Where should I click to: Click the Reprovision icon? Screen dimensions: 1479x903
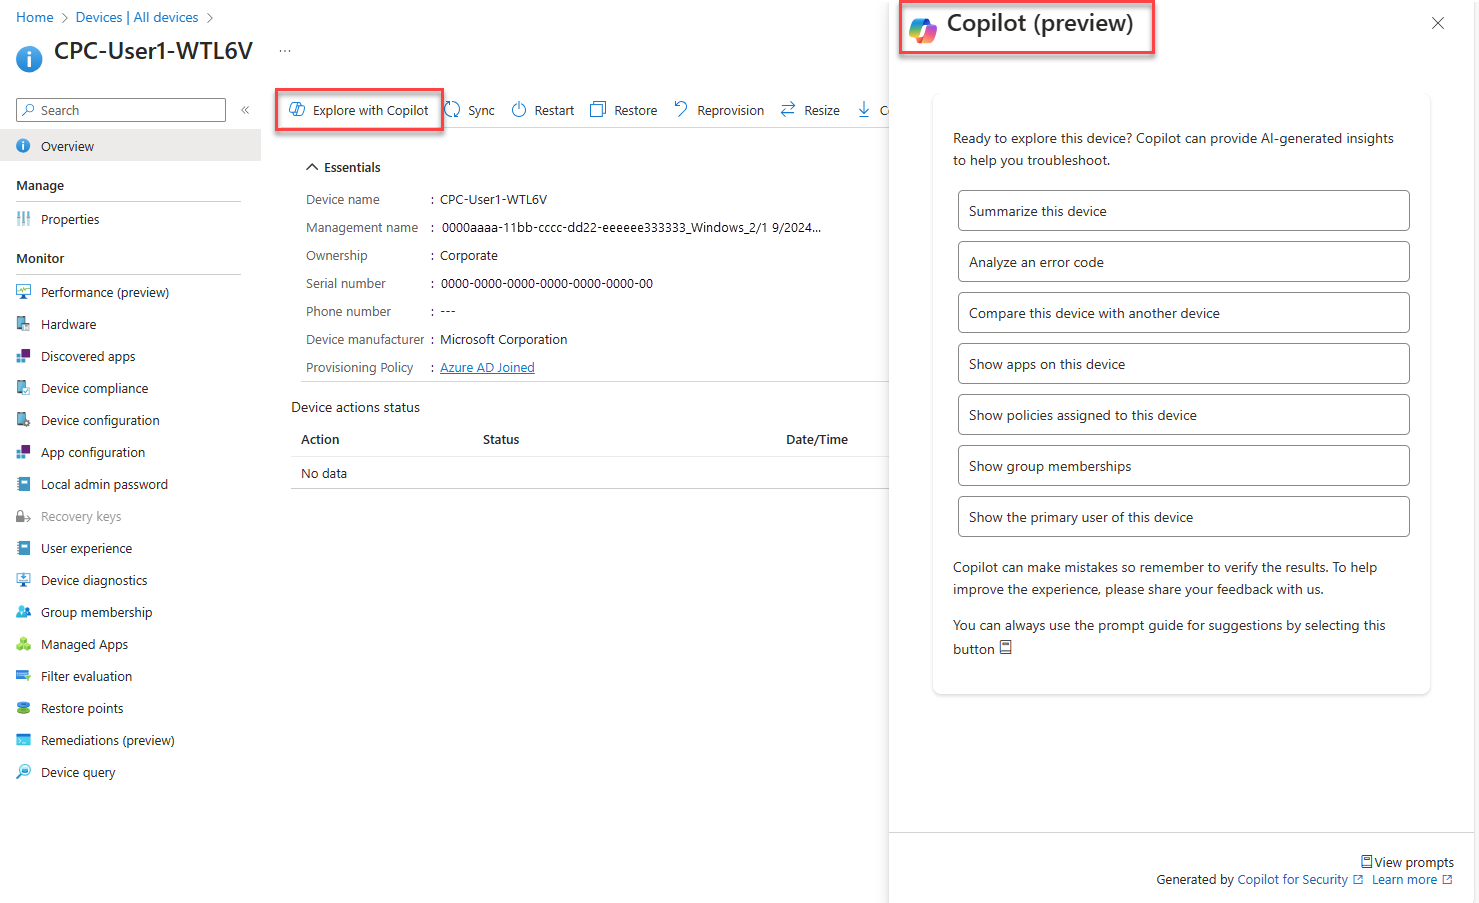681,109
